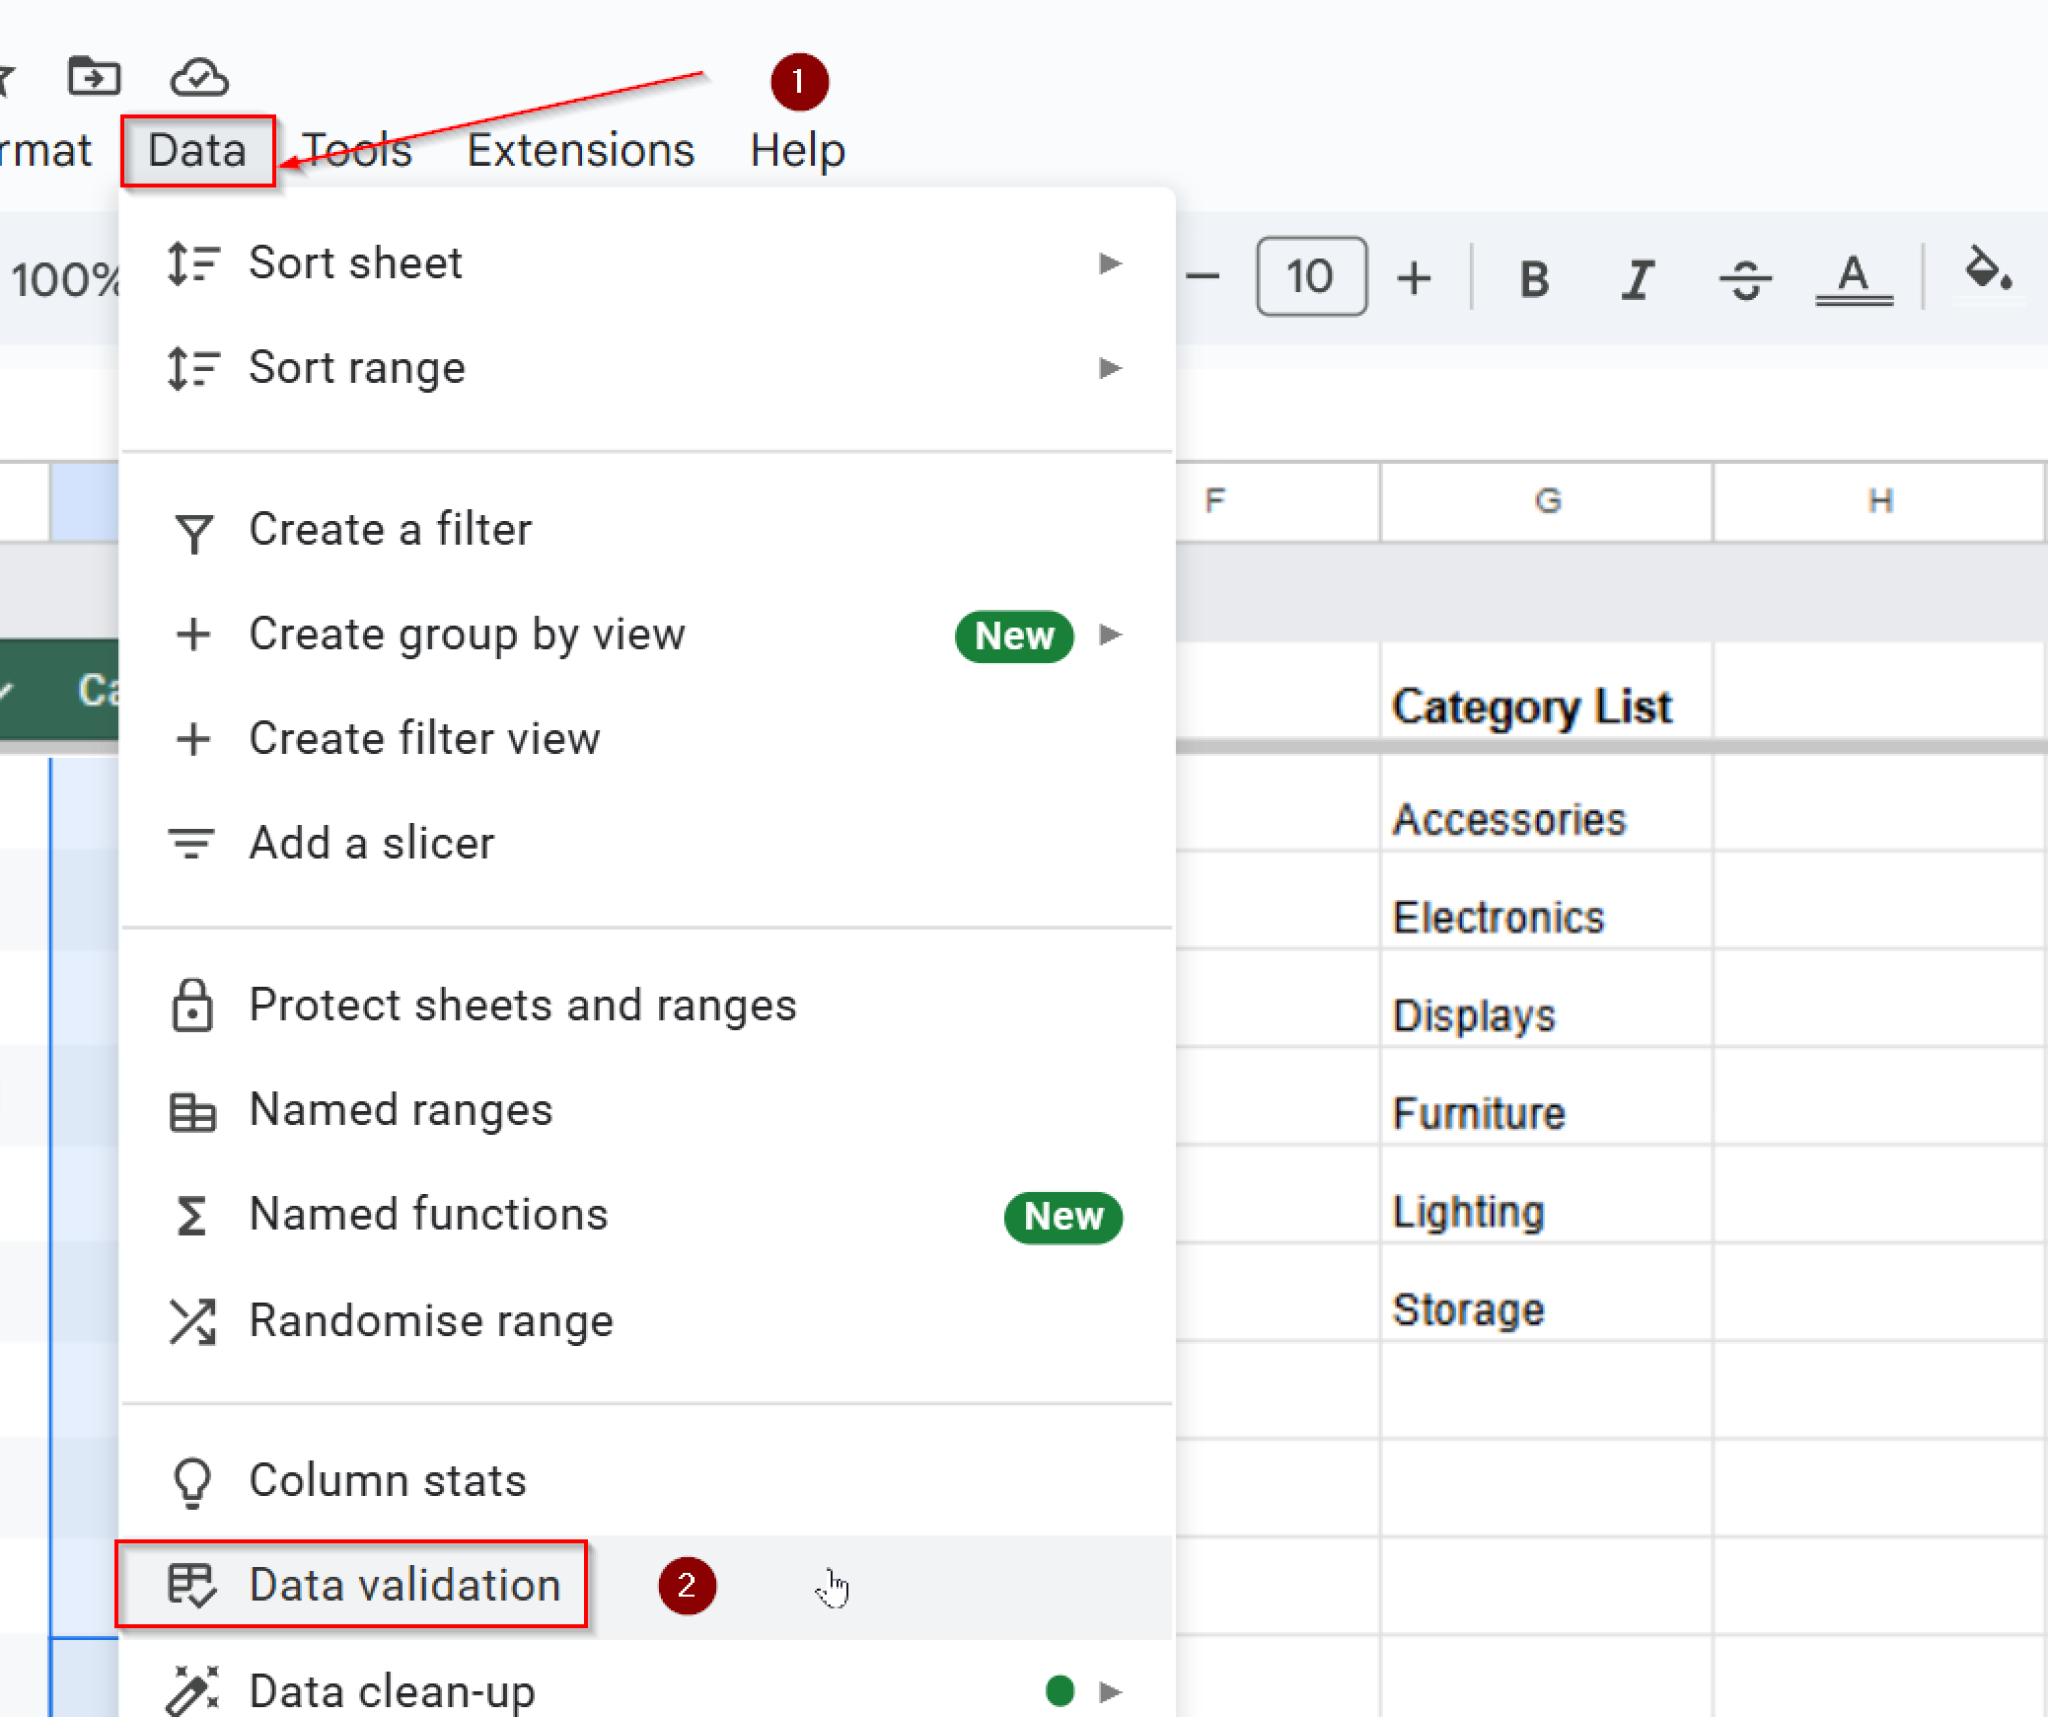Toggle italic formatting in the toolbar
2048x1717 pixels.
coord(1637,278)
